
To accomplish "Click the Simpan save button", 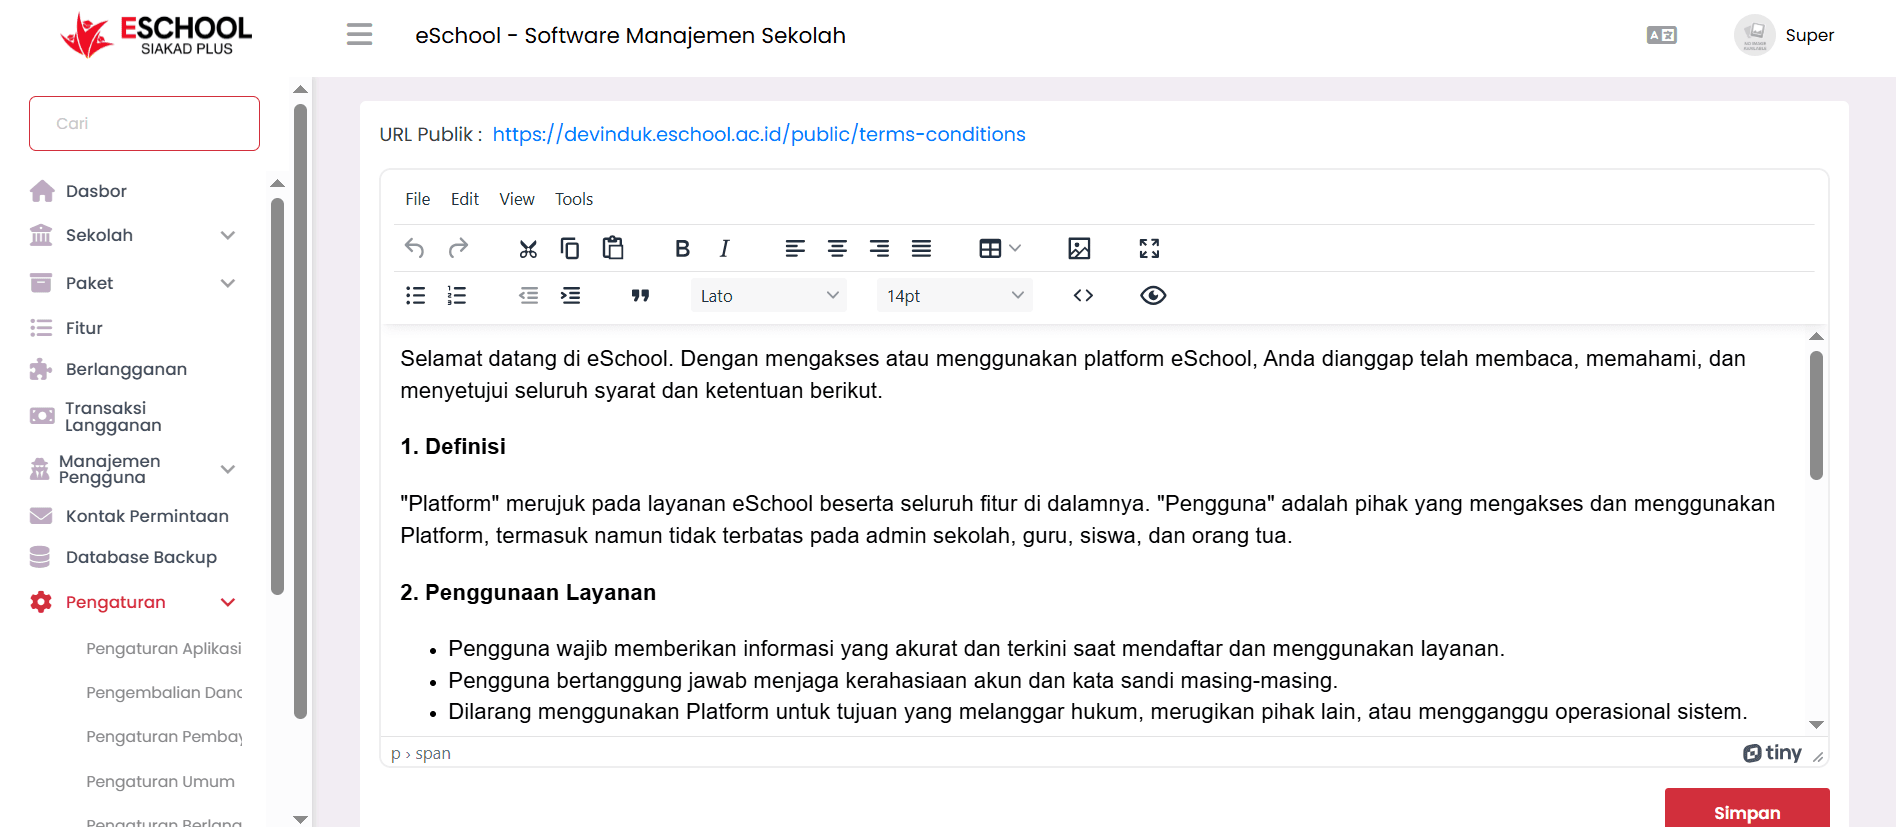I will point(1747,808).
